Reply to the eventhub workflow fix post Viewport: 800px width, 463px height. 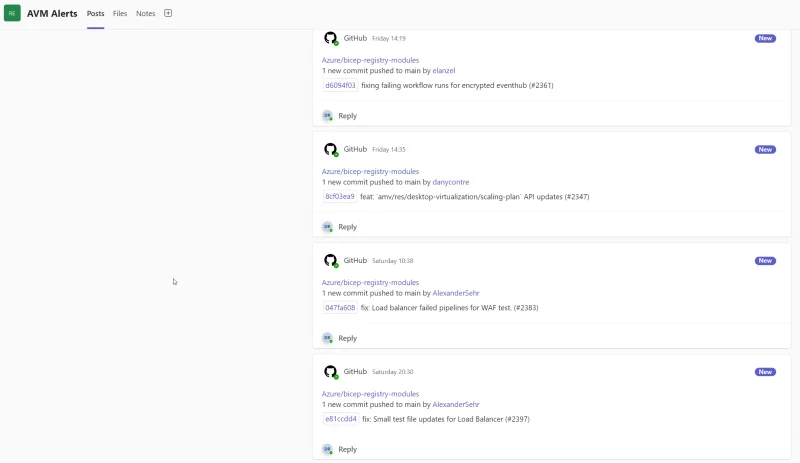pyautogui.click(x=347, y=116)
